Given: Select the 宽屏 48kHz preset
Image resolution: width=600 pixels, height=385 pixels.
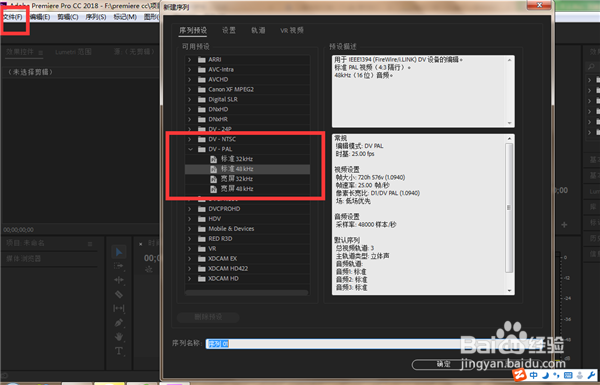Looking at the screenshot, I should tap(237, 189).
